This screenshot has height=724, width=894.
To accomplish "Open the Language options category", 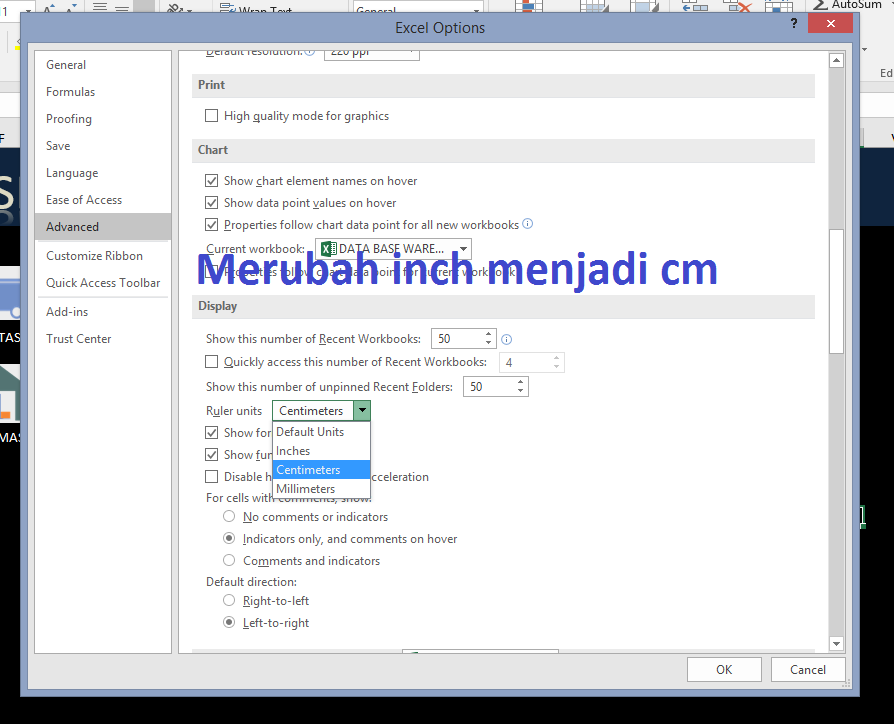I will [x=103, y=173].
